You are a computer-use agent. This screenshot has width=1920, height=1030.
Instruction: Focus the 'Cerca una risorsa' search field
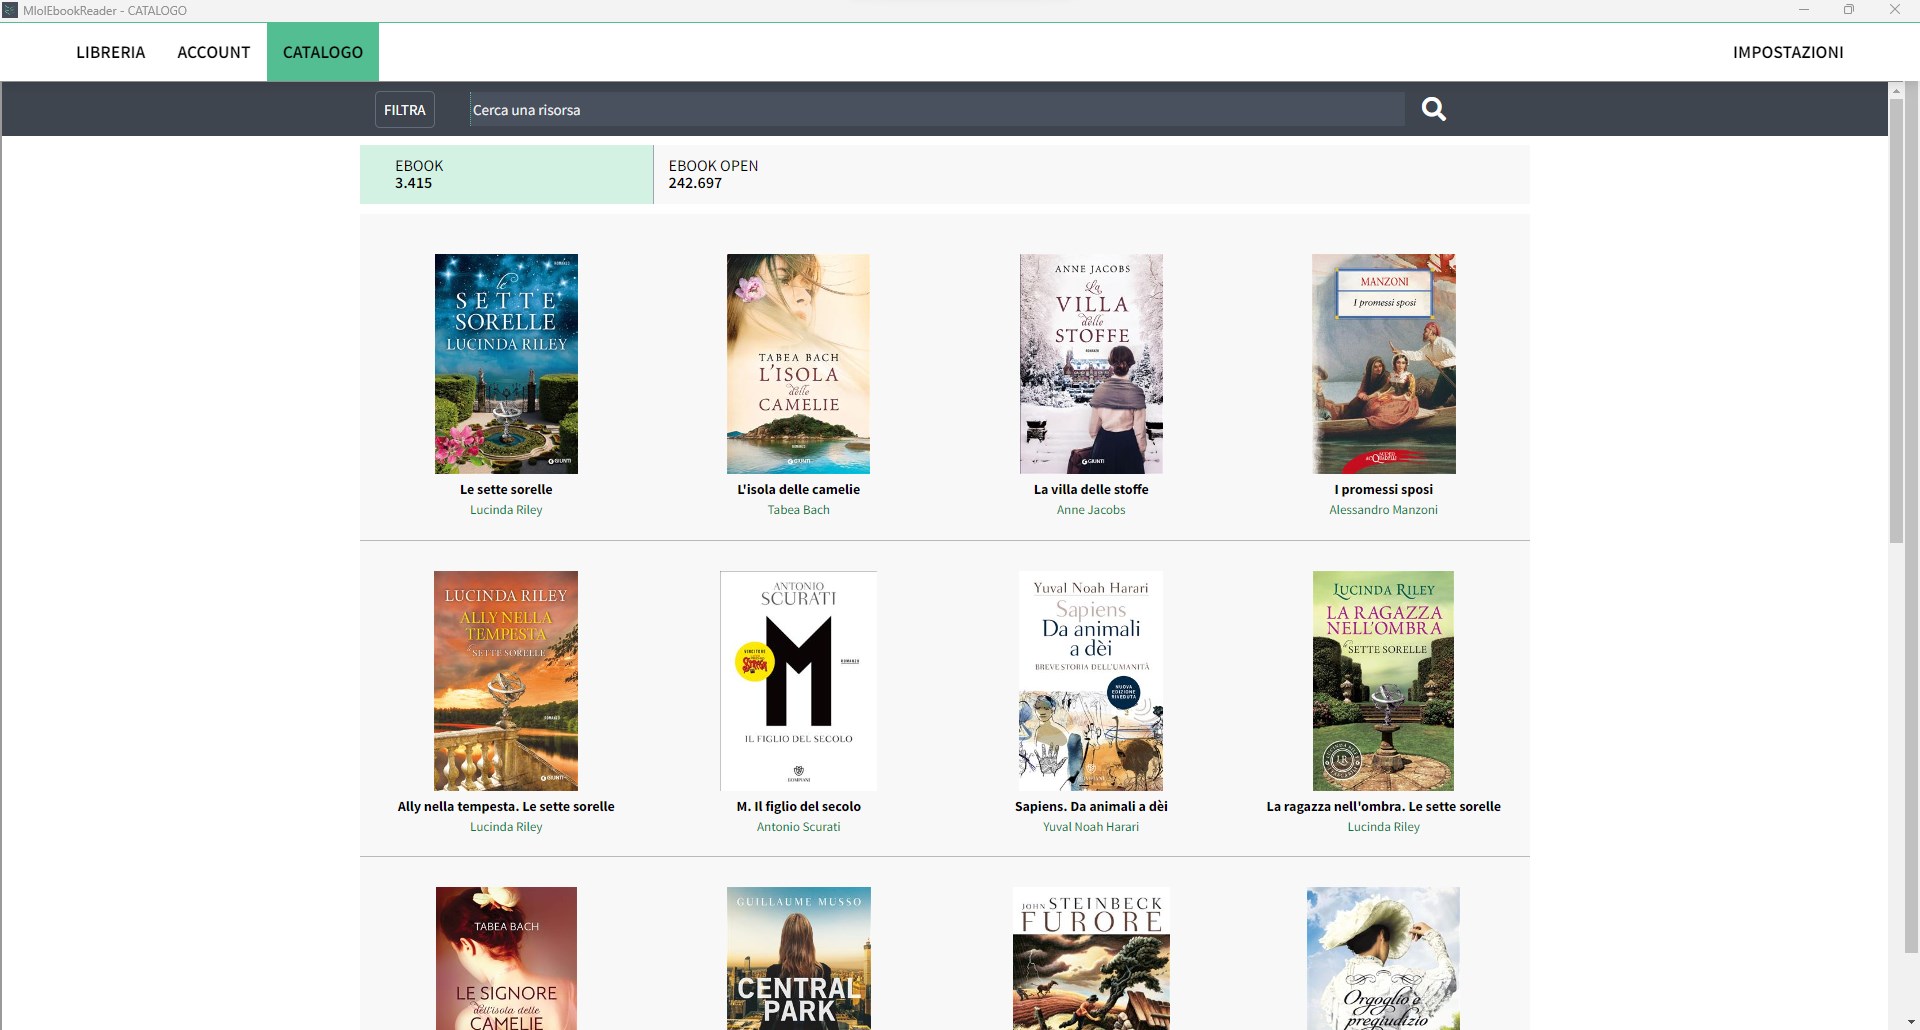(937, 110)
